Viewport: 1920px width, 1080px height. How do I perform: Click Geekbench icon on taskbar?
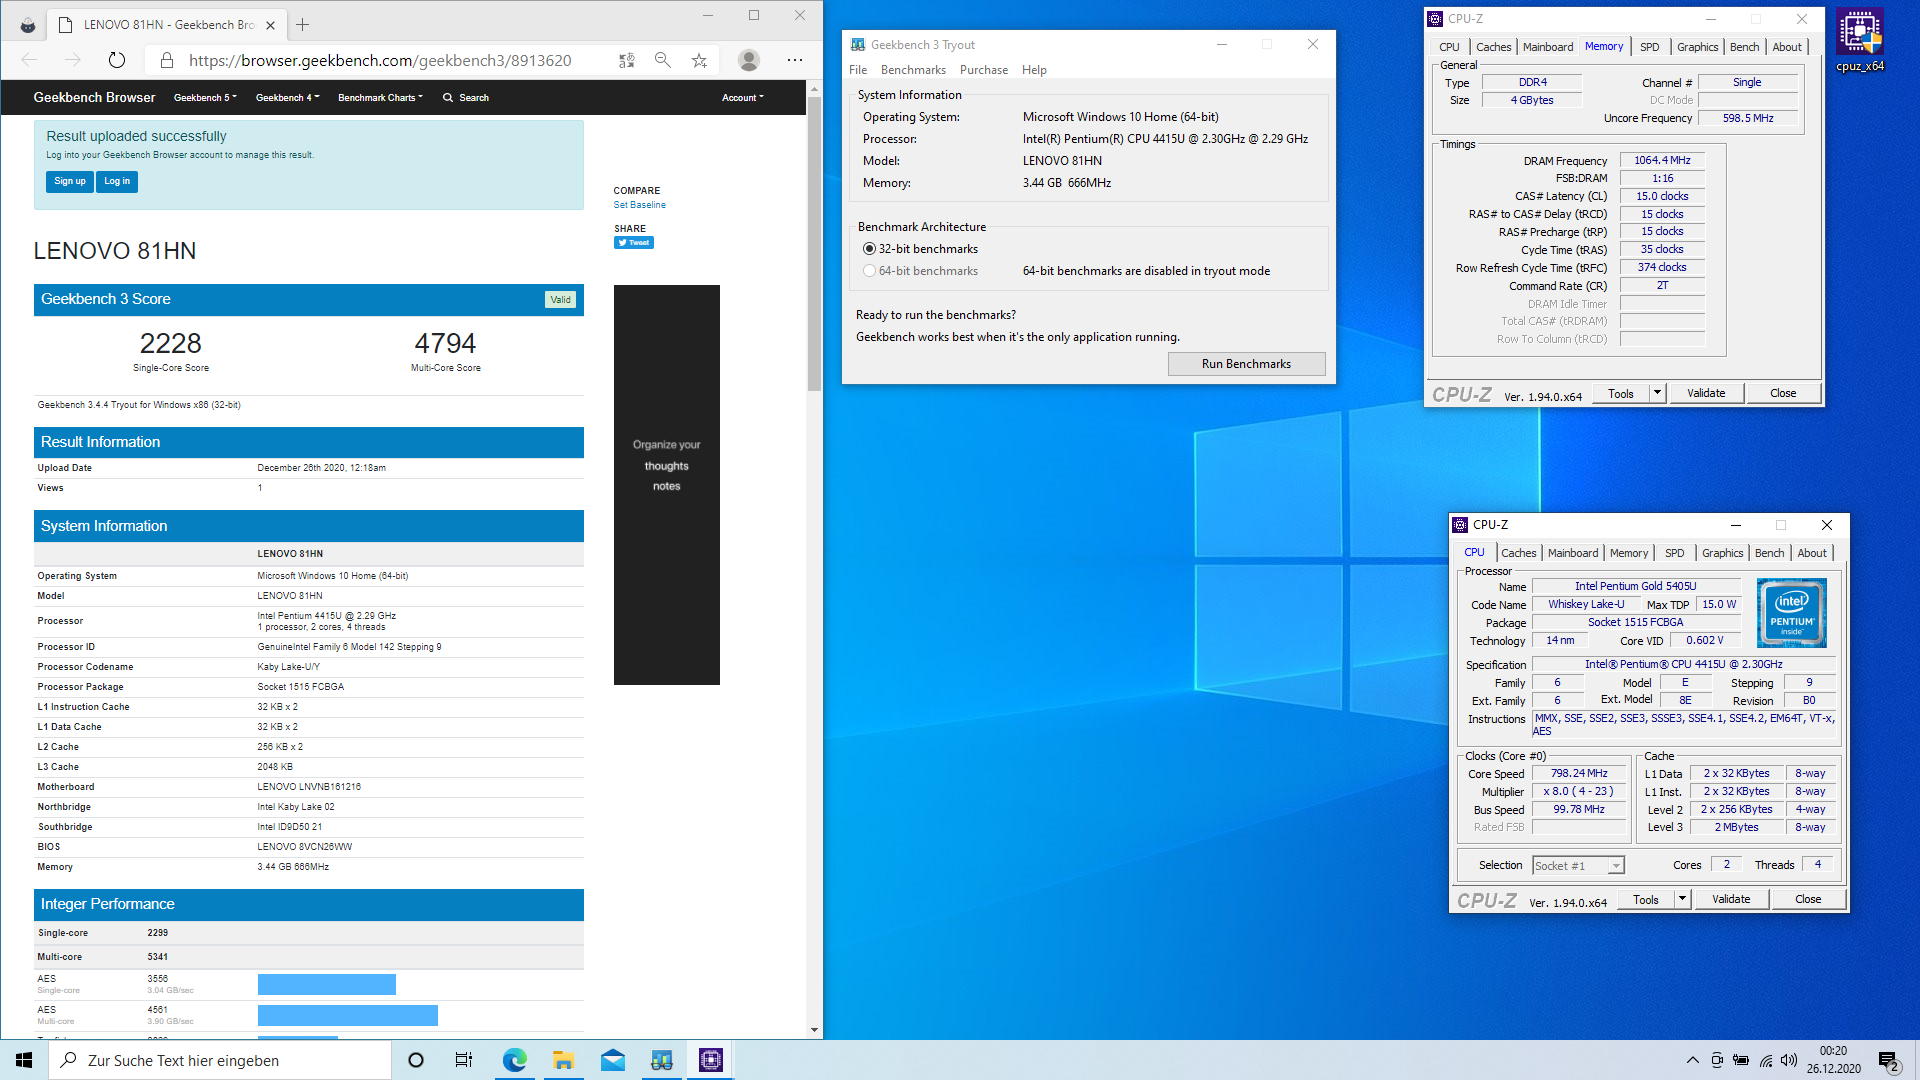(661, 1060)
